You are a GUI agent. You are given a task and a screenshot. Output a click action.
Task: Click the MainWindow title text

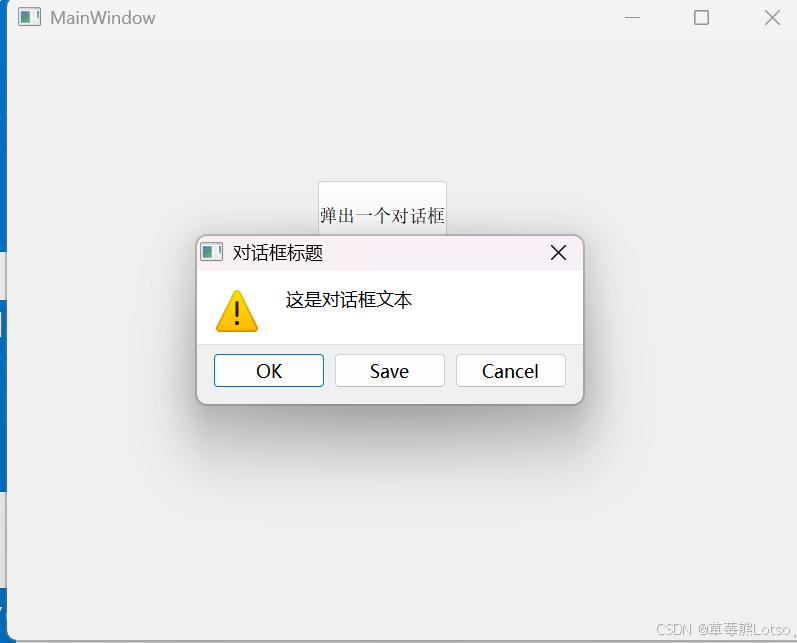pos(103,18)
